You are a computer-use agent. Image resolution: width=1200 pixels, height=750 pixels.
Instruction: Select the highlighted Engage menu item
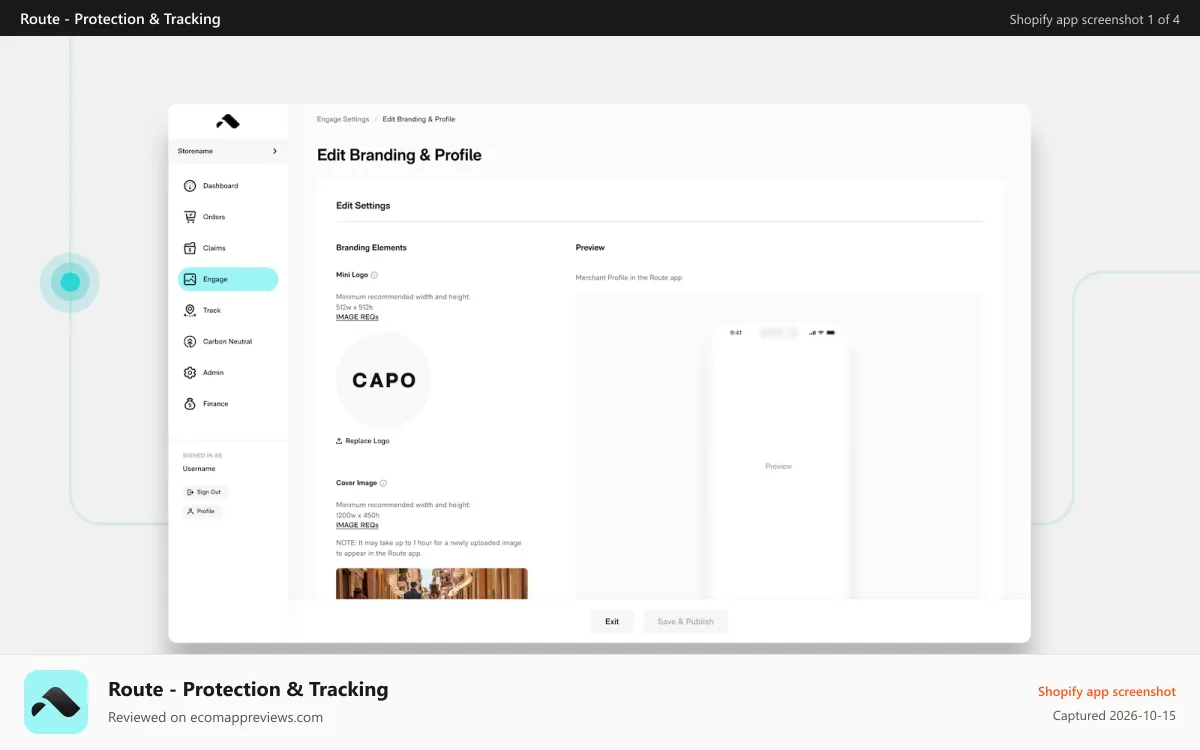point(228,279)
